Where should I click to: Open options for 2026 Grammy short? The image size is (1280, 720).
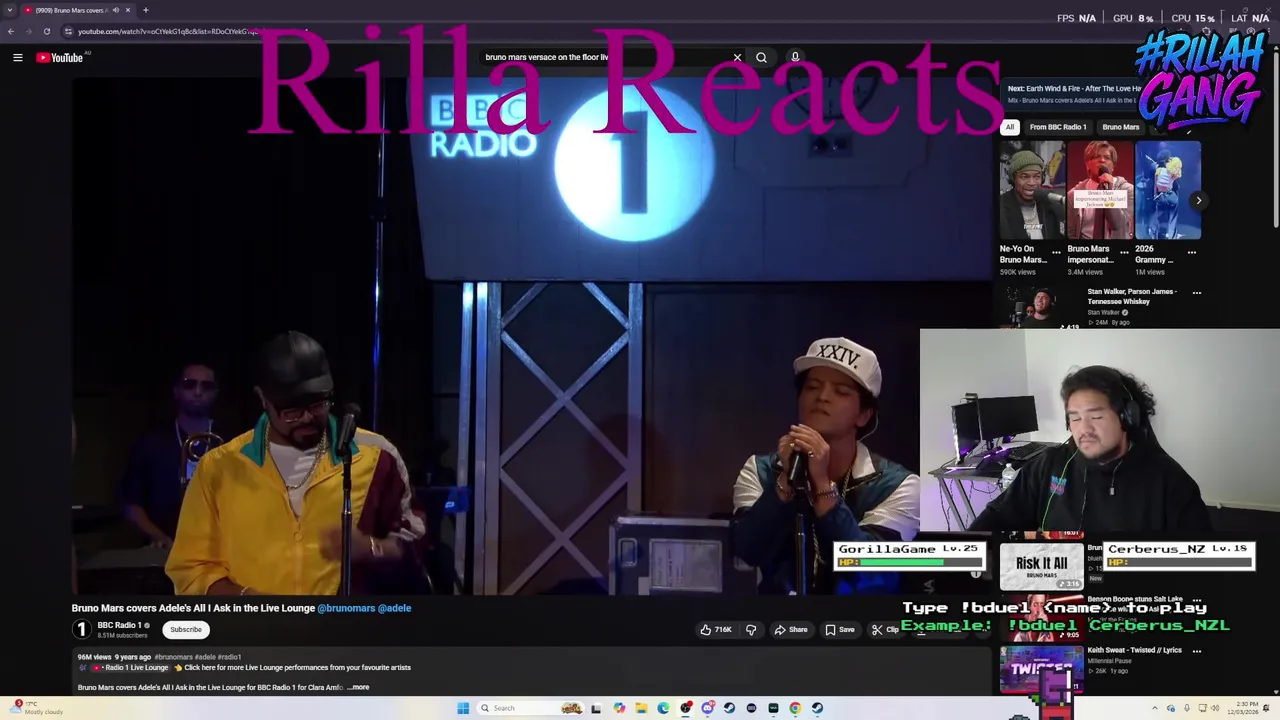(x=1192, y=252)
